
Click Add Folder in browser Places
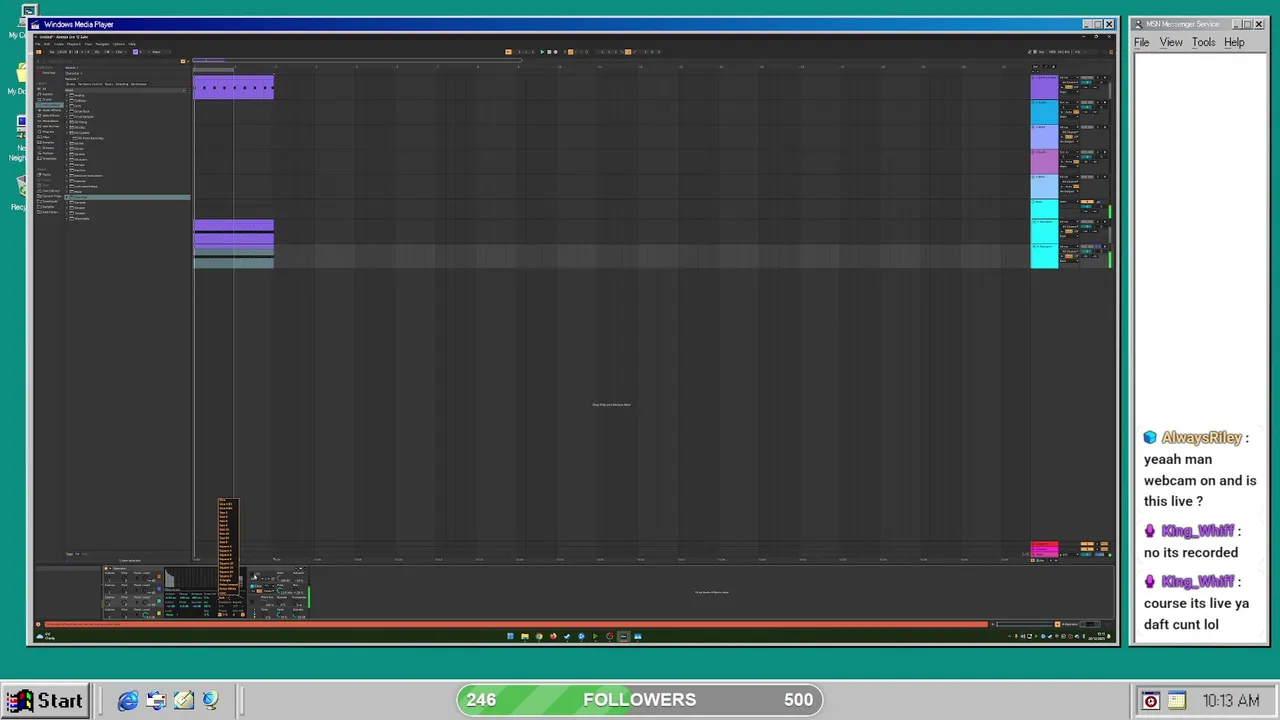(x=50, y=212)
